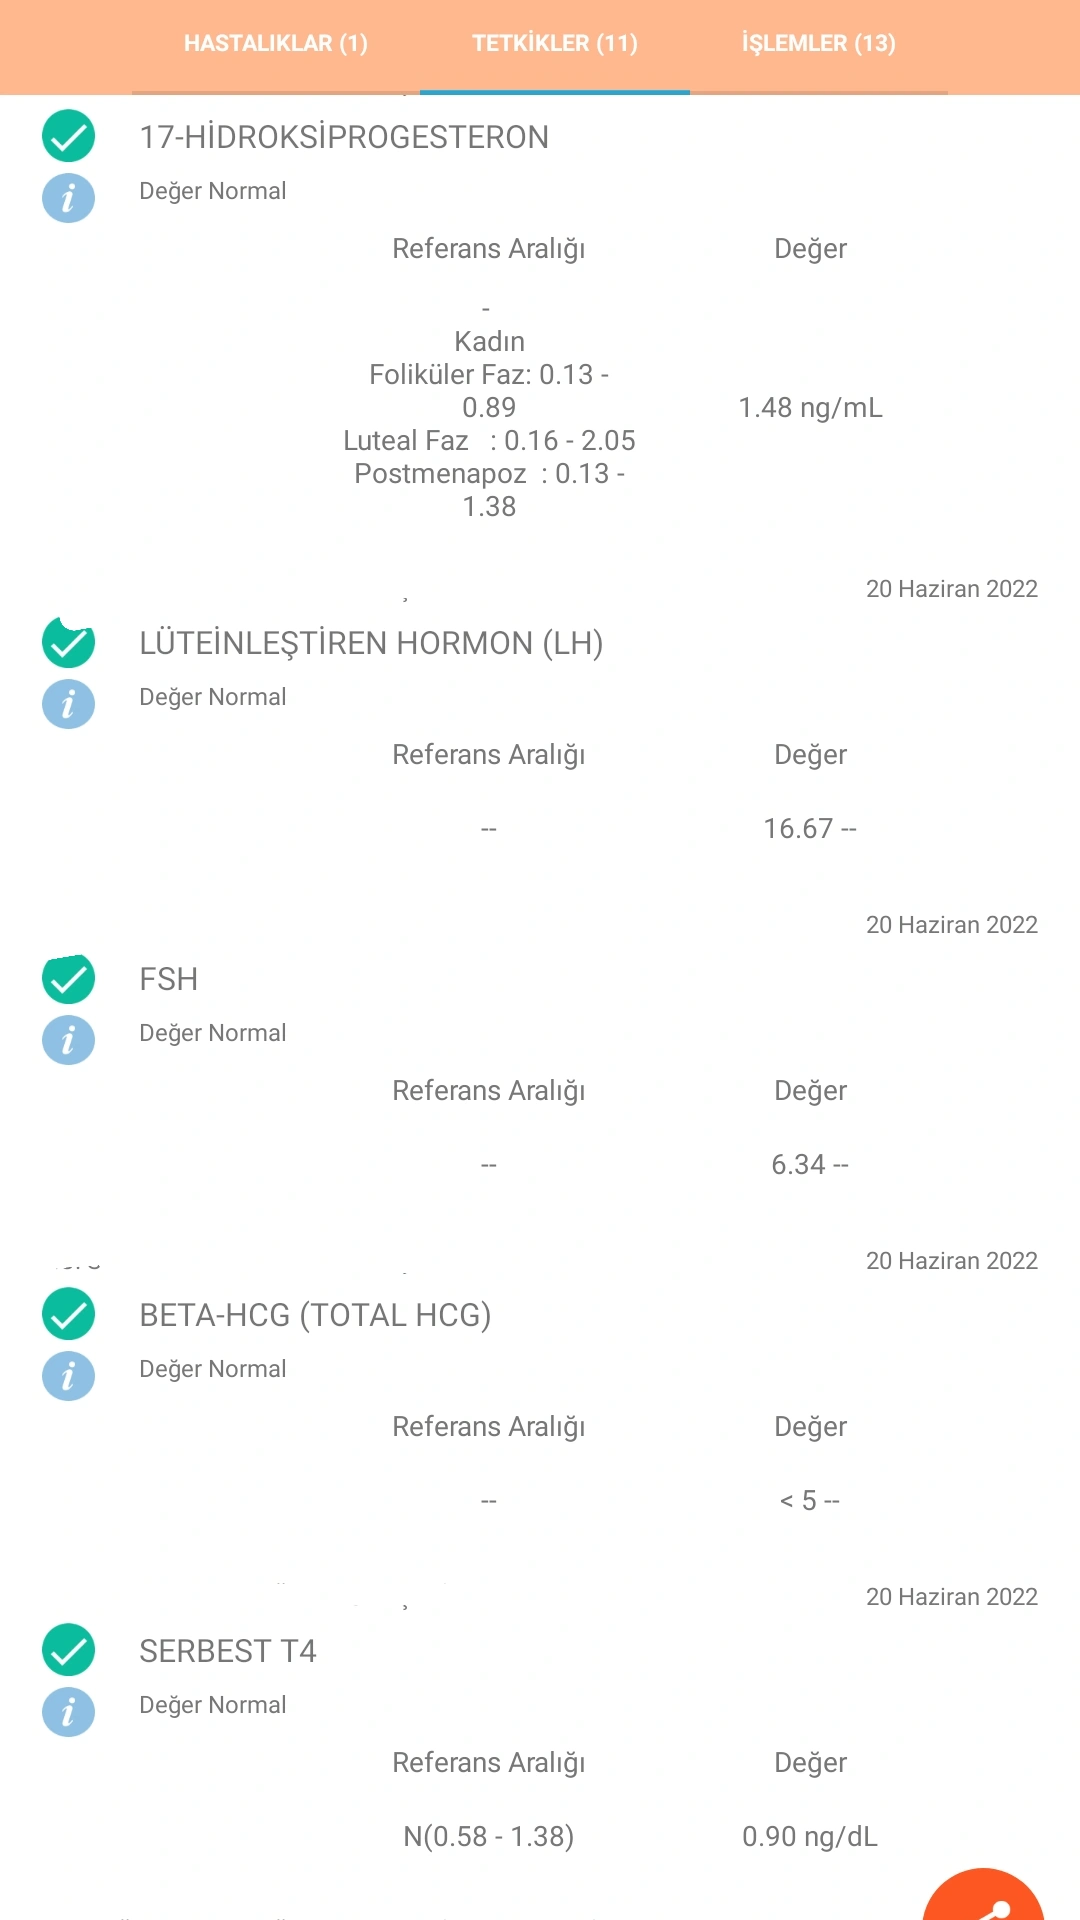Screen dimensions: 1080x1920
Task: Switch to the Hastalıklar (1) tab
Action: [276, 44]
